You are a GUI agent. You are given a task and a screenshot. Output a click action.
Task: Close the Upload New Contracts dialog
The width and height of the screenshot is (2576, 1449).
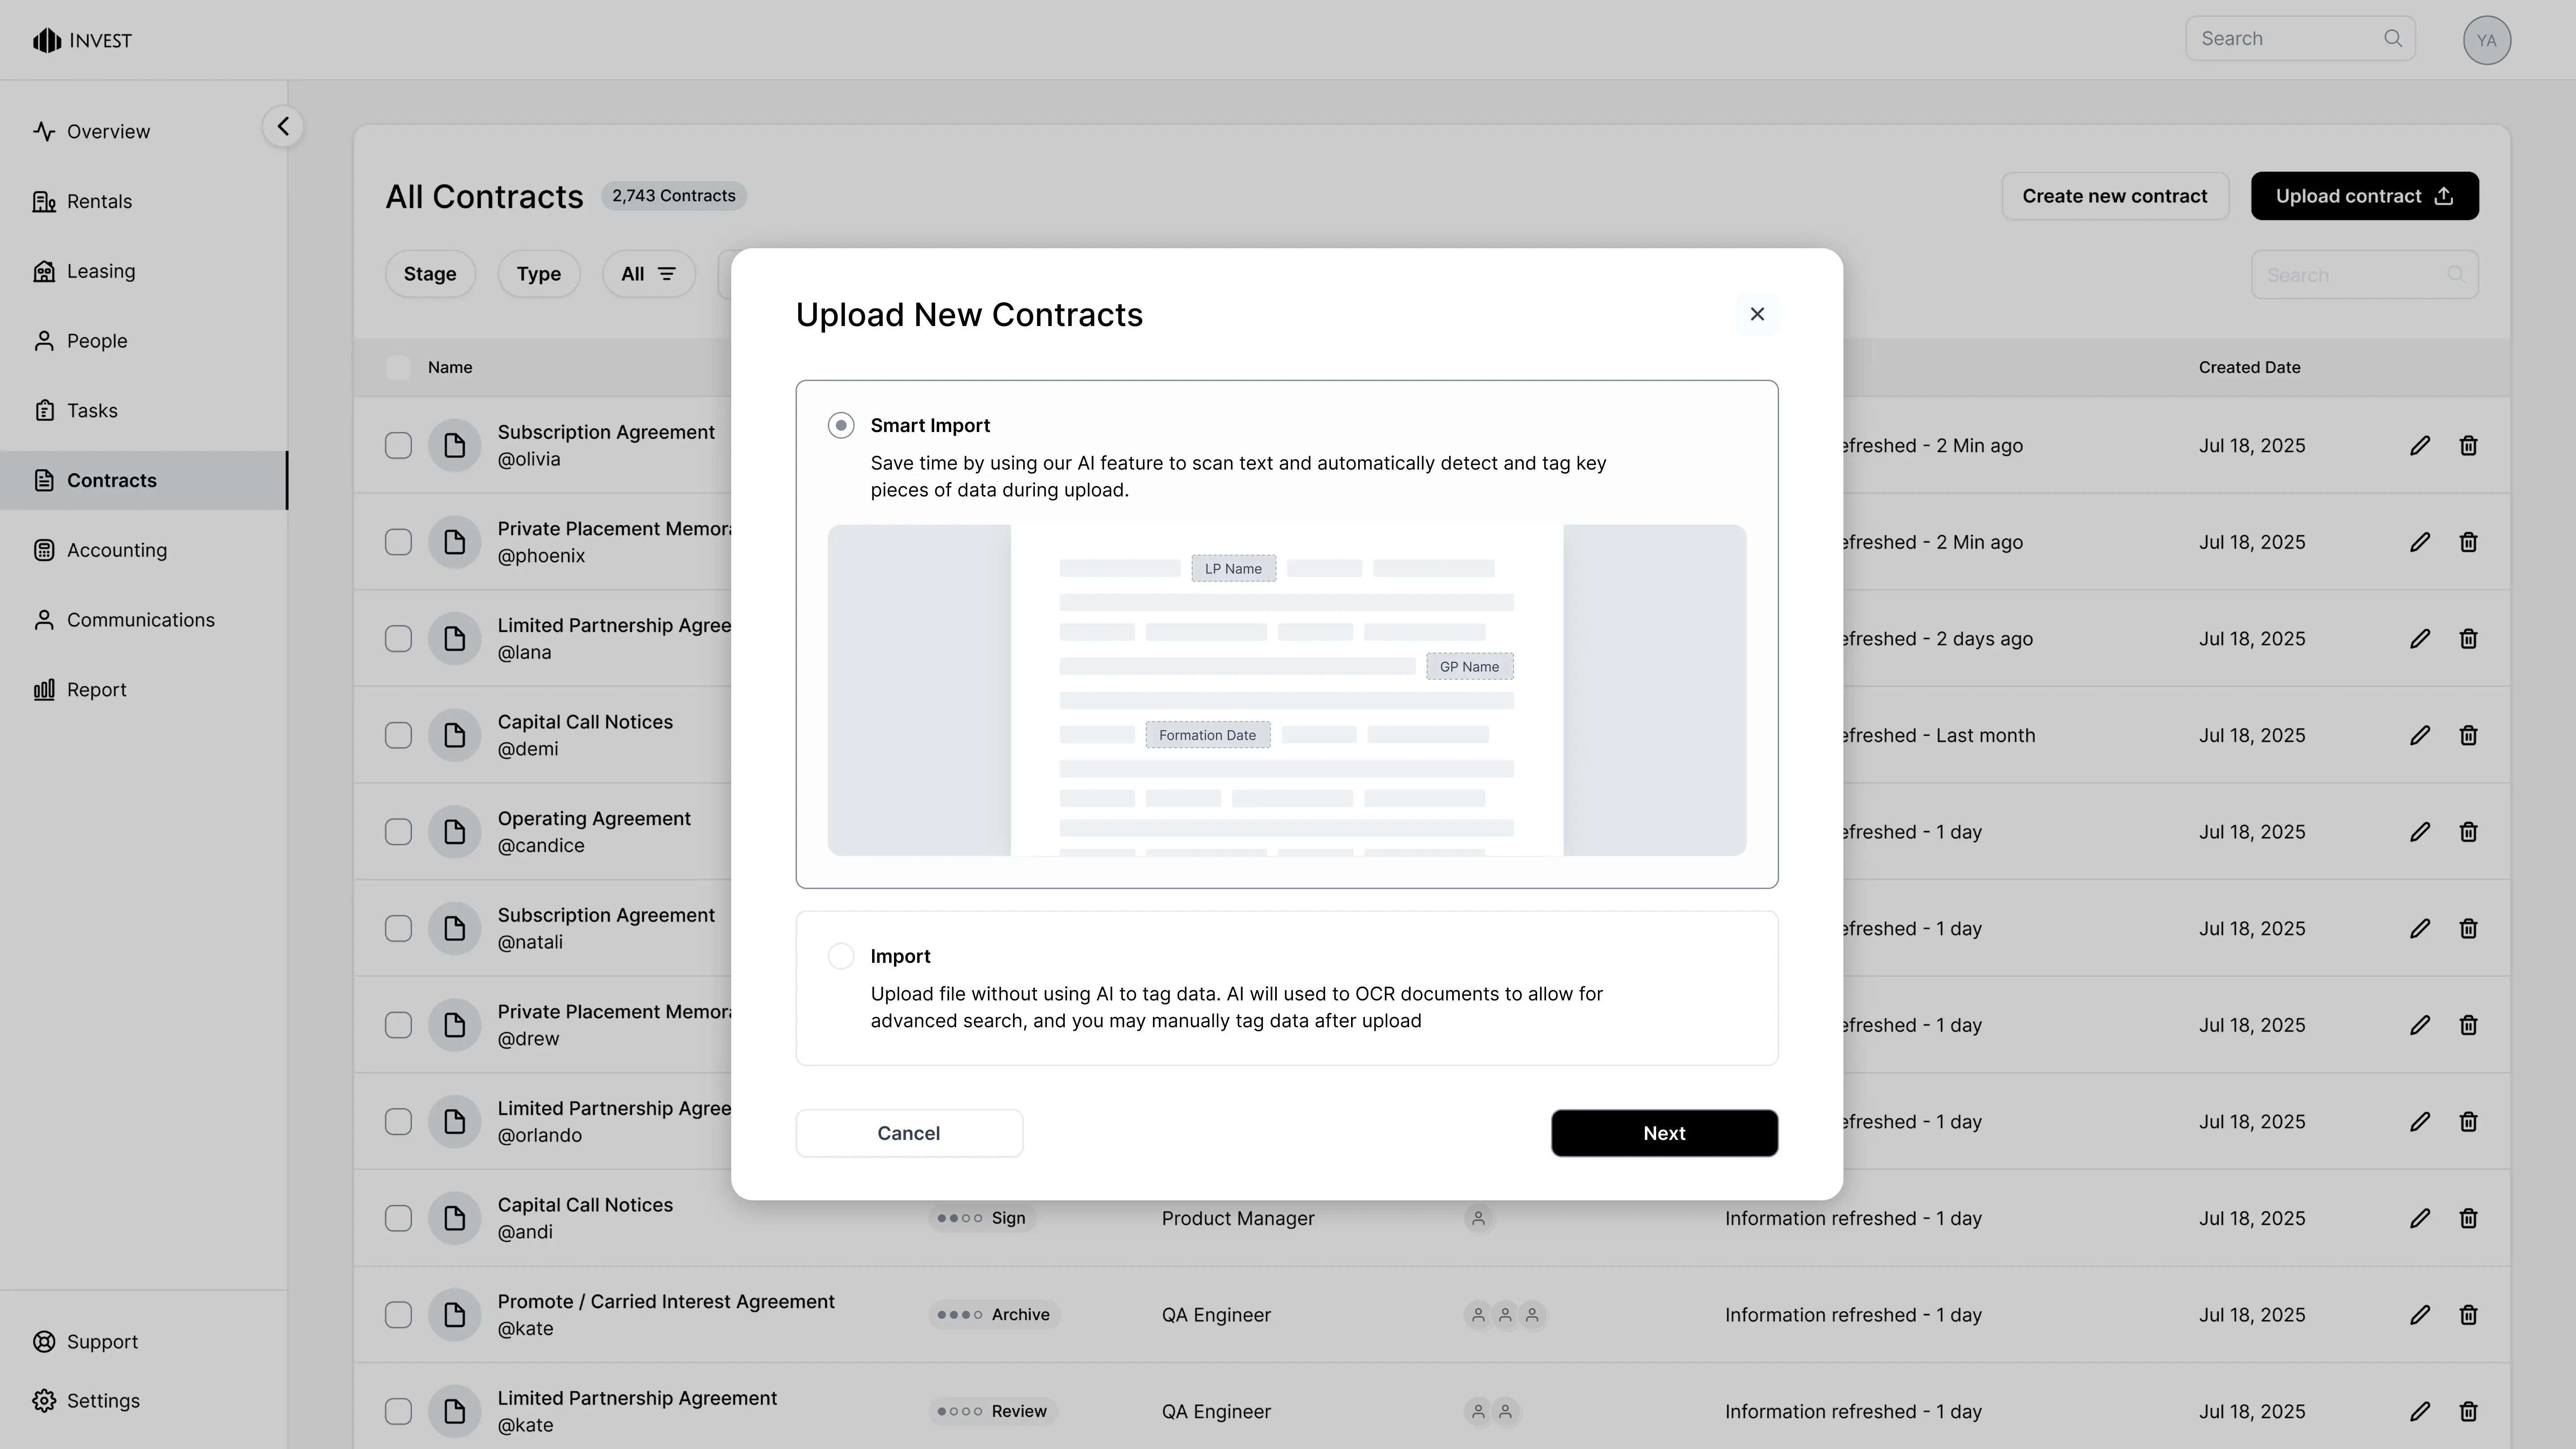coord(1757,314)
